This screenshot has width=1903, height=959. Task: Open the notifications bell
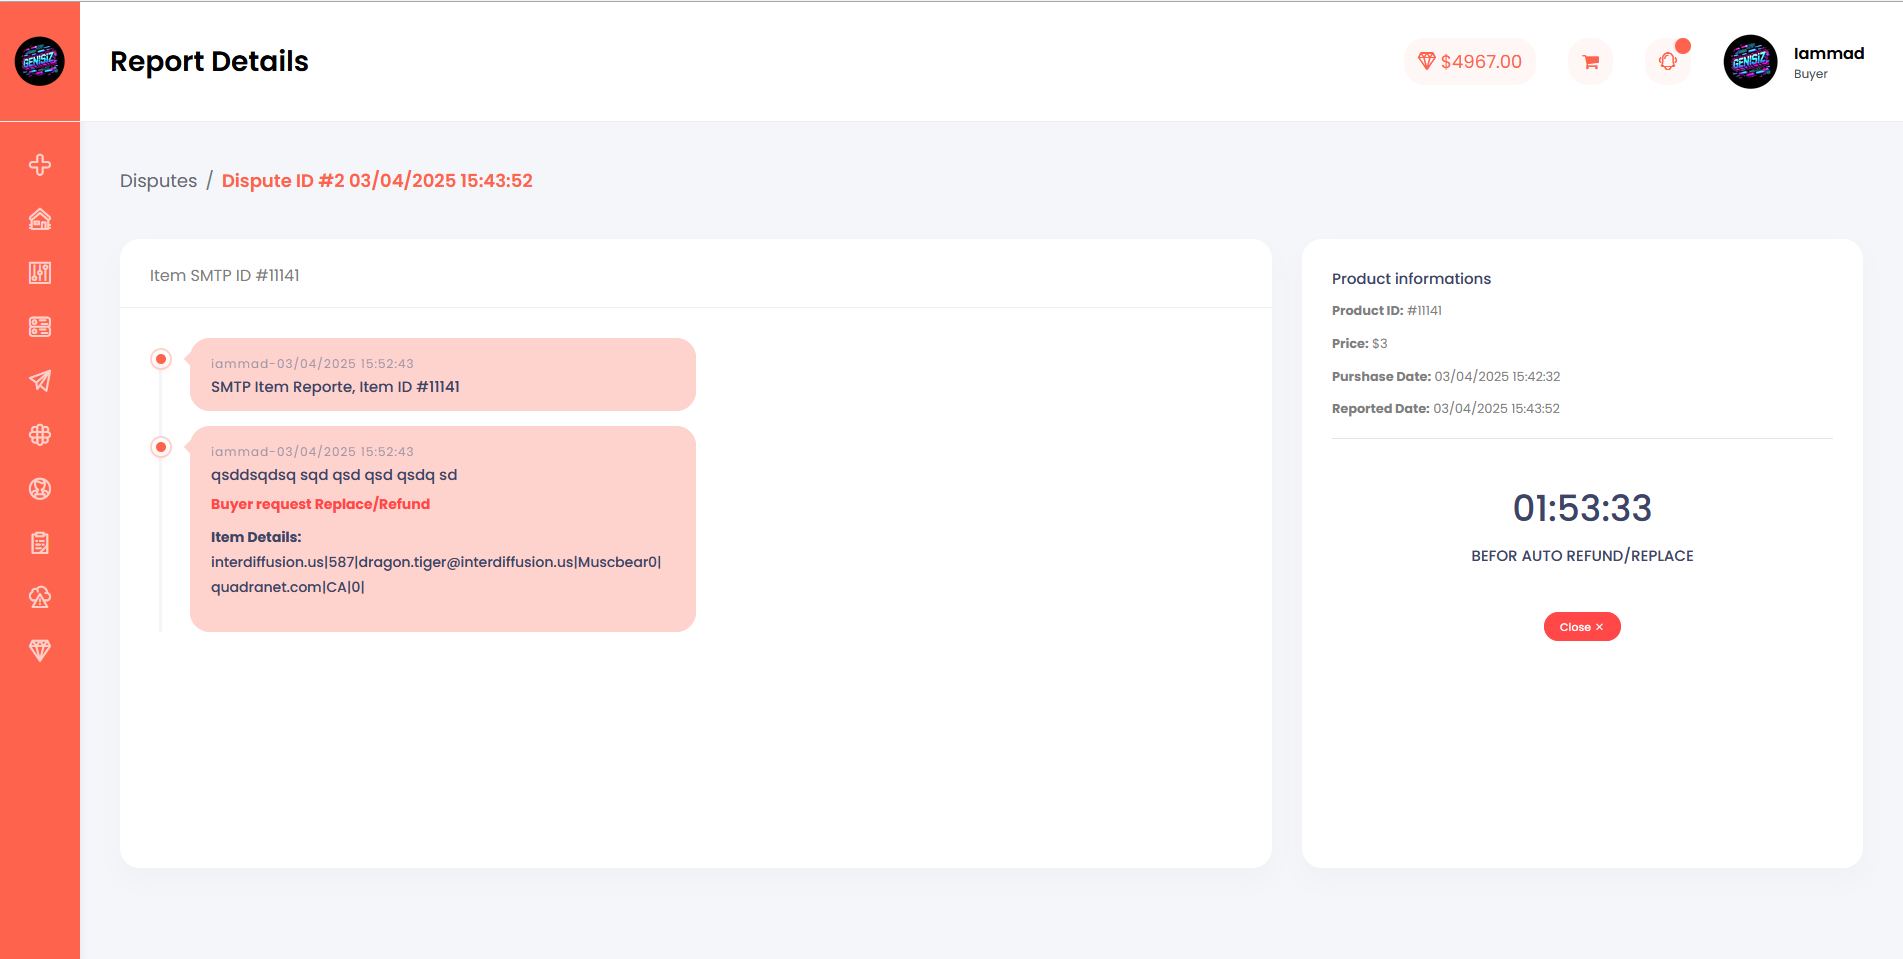[x=1668, y=62]
